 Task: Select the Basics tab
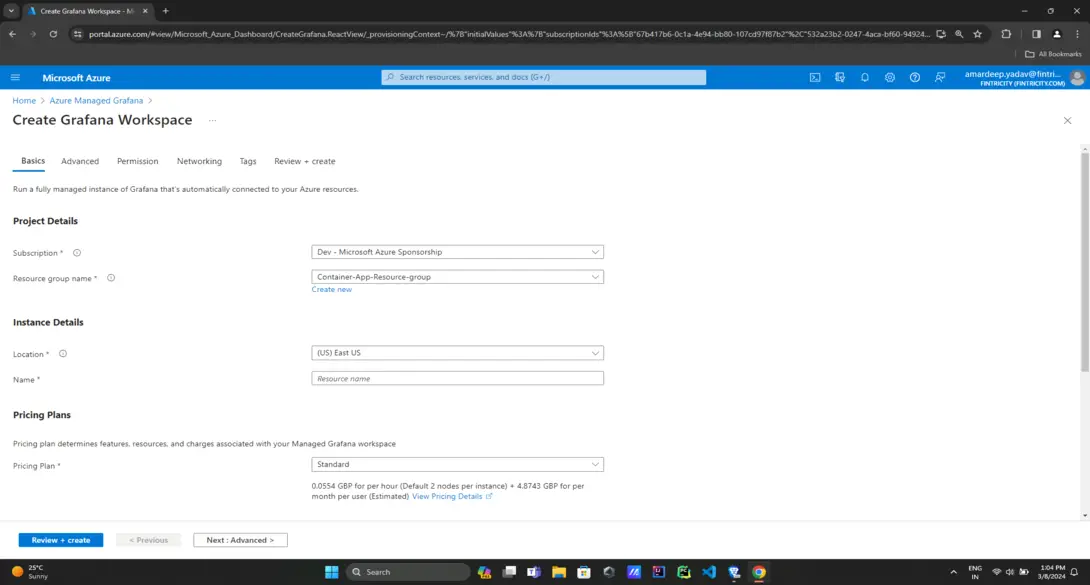coord(33,160)
